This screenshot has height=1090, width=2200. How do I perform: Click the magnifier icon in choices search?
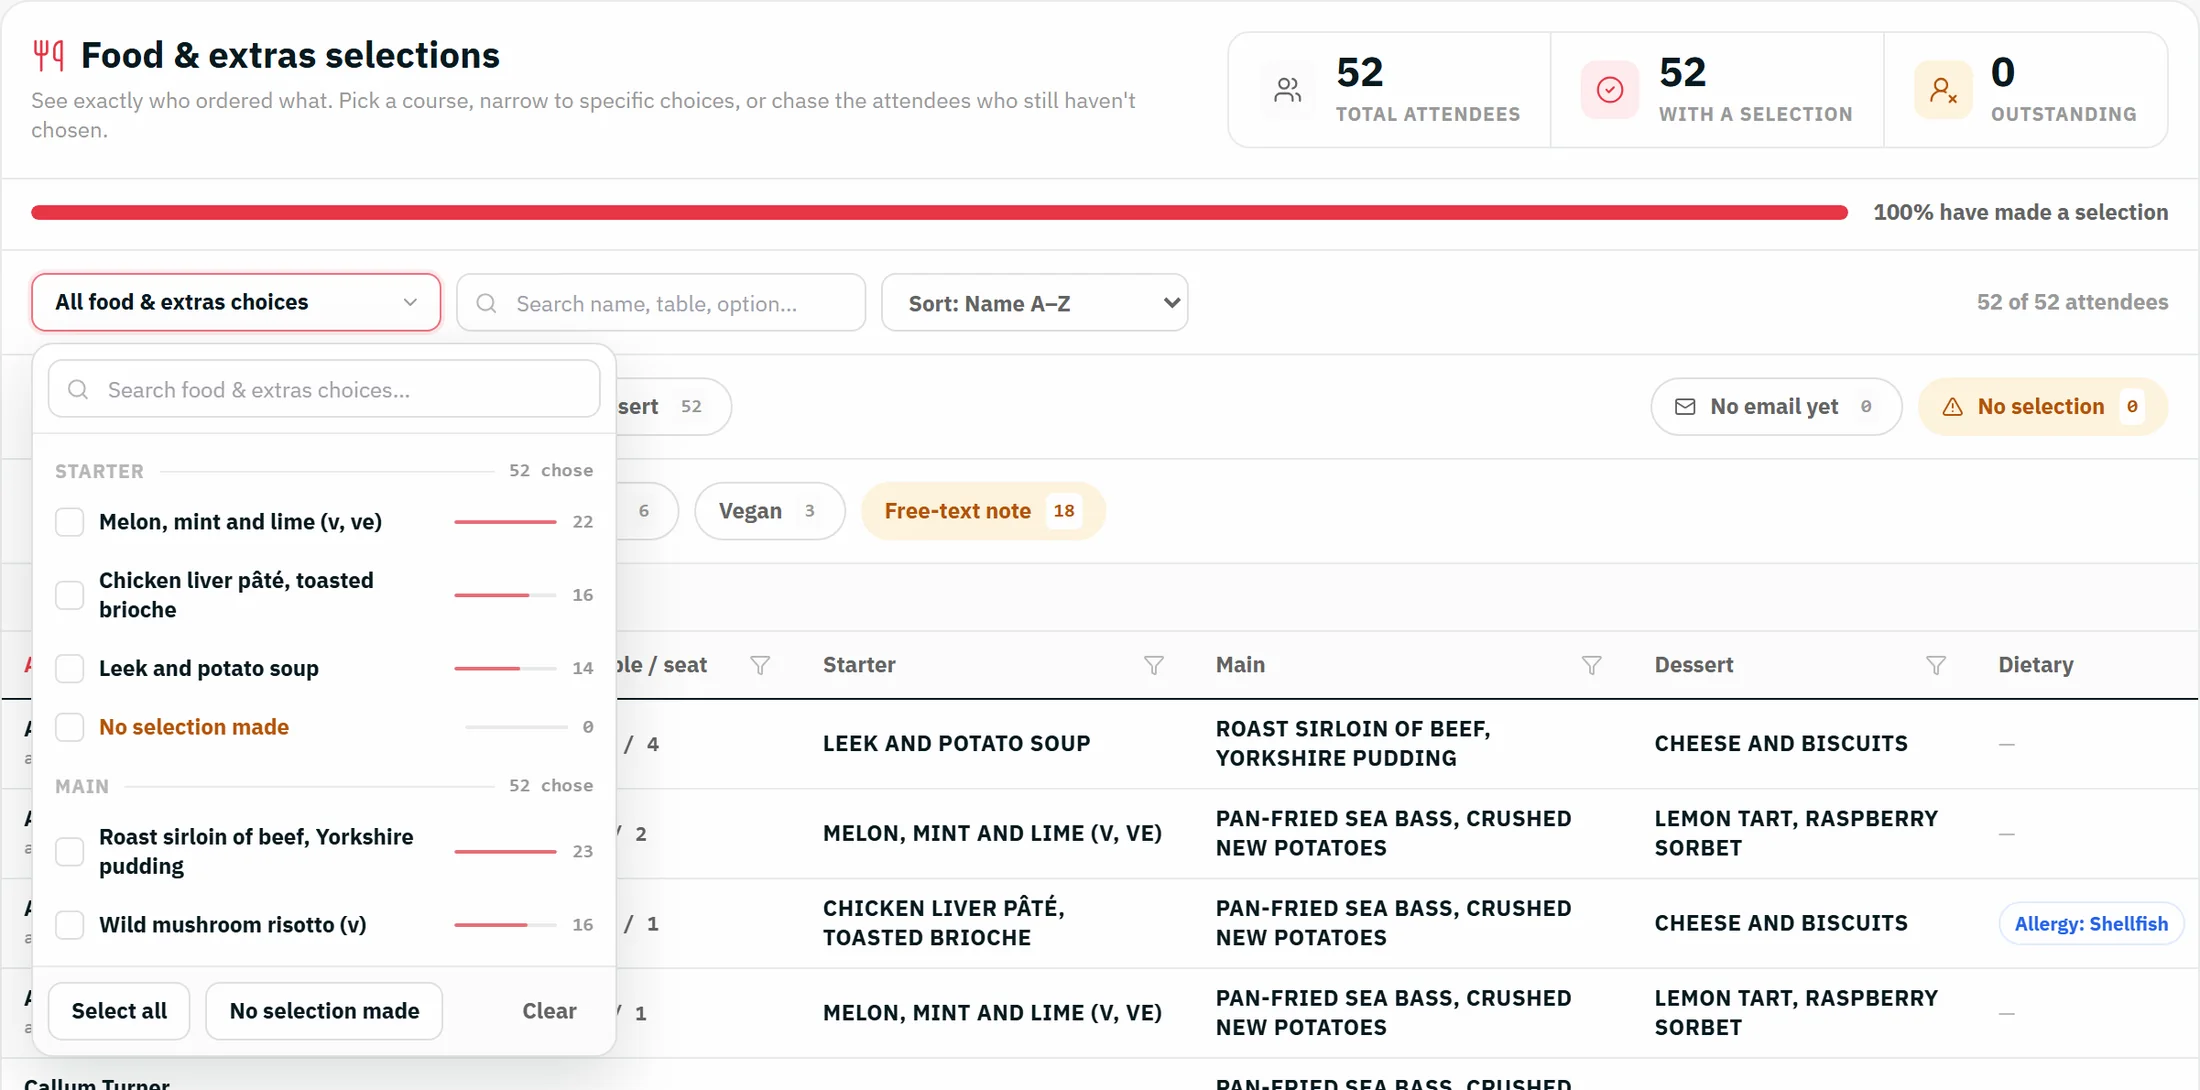(x=78, y=390)
